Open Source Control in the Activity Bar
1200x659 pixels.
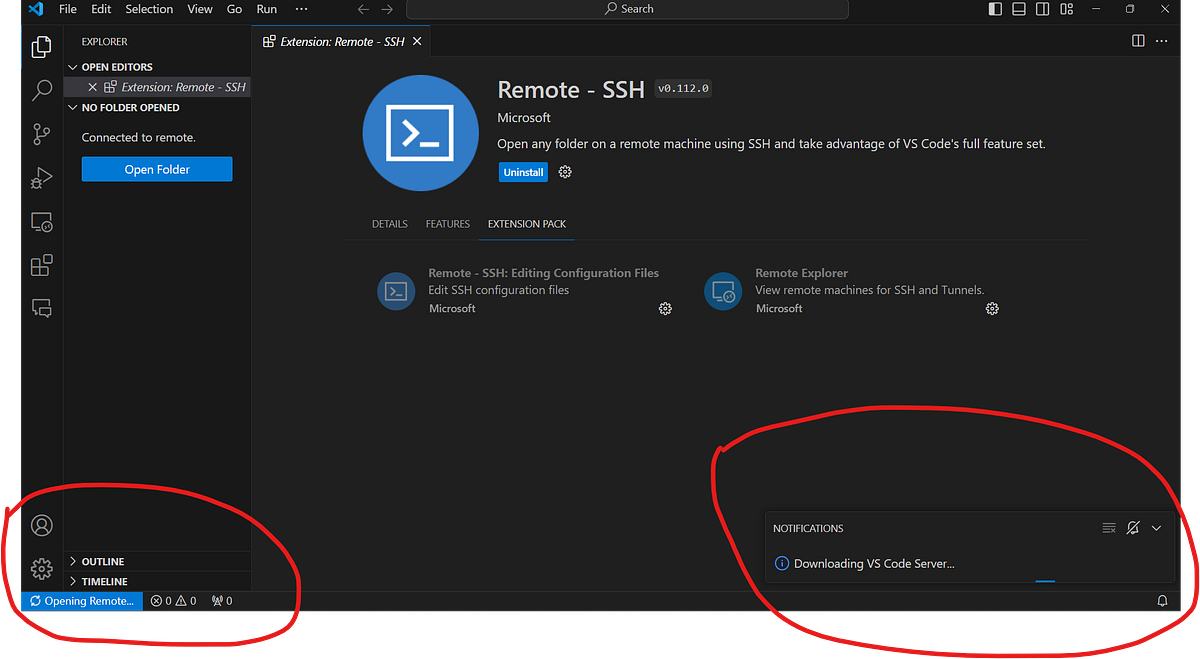point(41,133)
